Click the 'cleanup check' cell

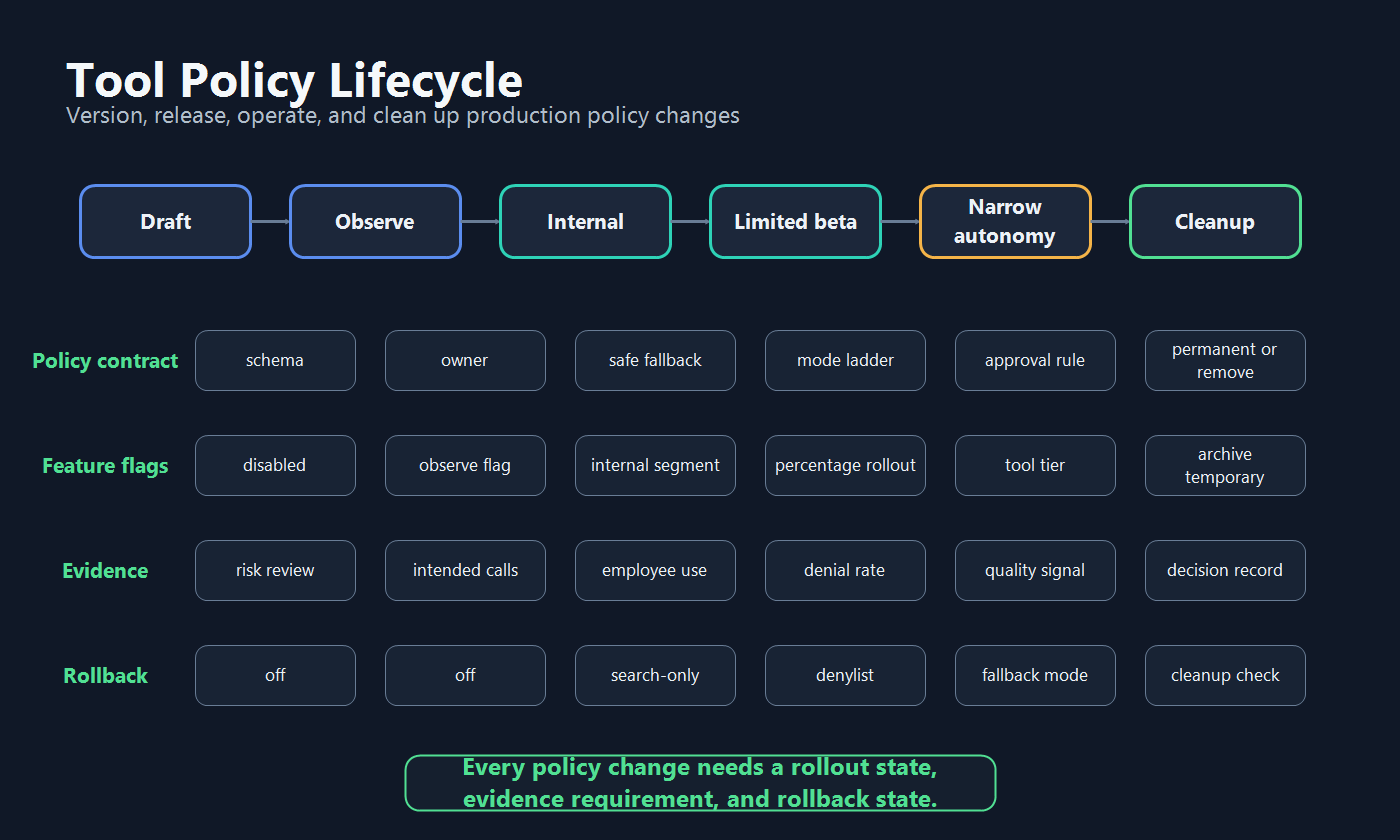point(1225,676)
